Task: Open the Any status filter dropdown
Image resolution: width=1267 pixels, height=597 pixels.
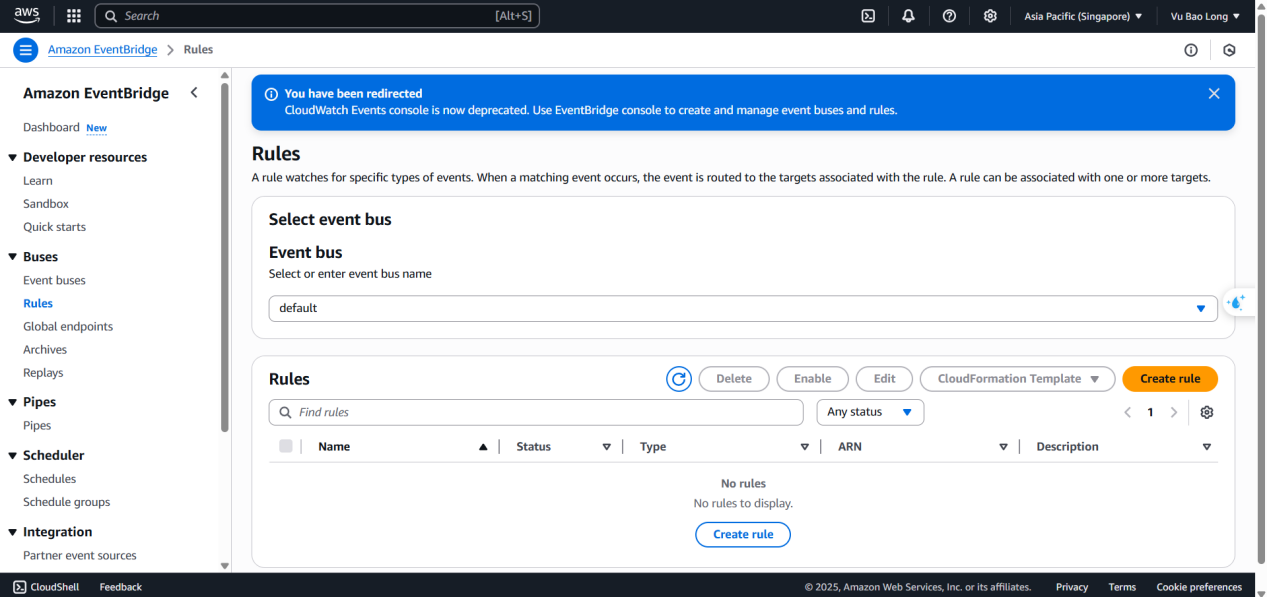Action: tap(870, 412)
